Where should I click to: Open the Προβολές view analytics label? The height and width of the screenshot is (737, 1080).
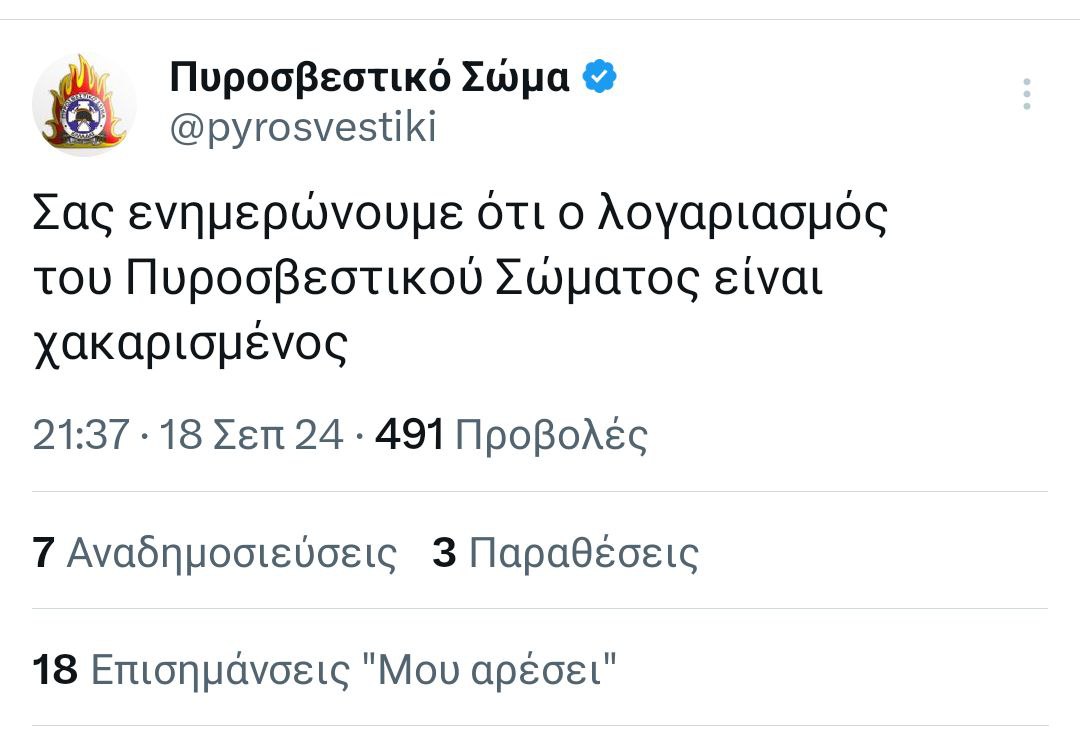(551, 435)
